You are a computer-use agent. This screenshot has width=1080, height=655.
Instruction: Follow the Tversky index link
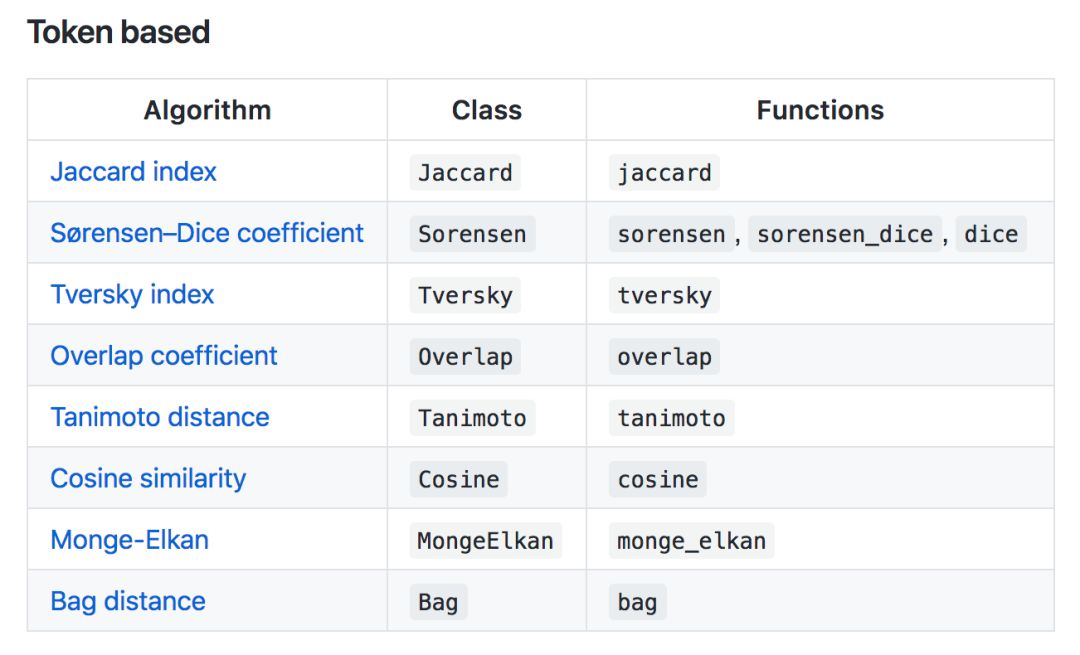(132, 295)
